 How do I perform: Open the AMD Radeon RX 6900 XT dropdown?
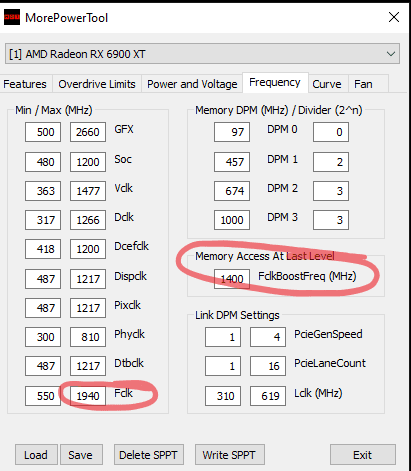click(202, 54)
